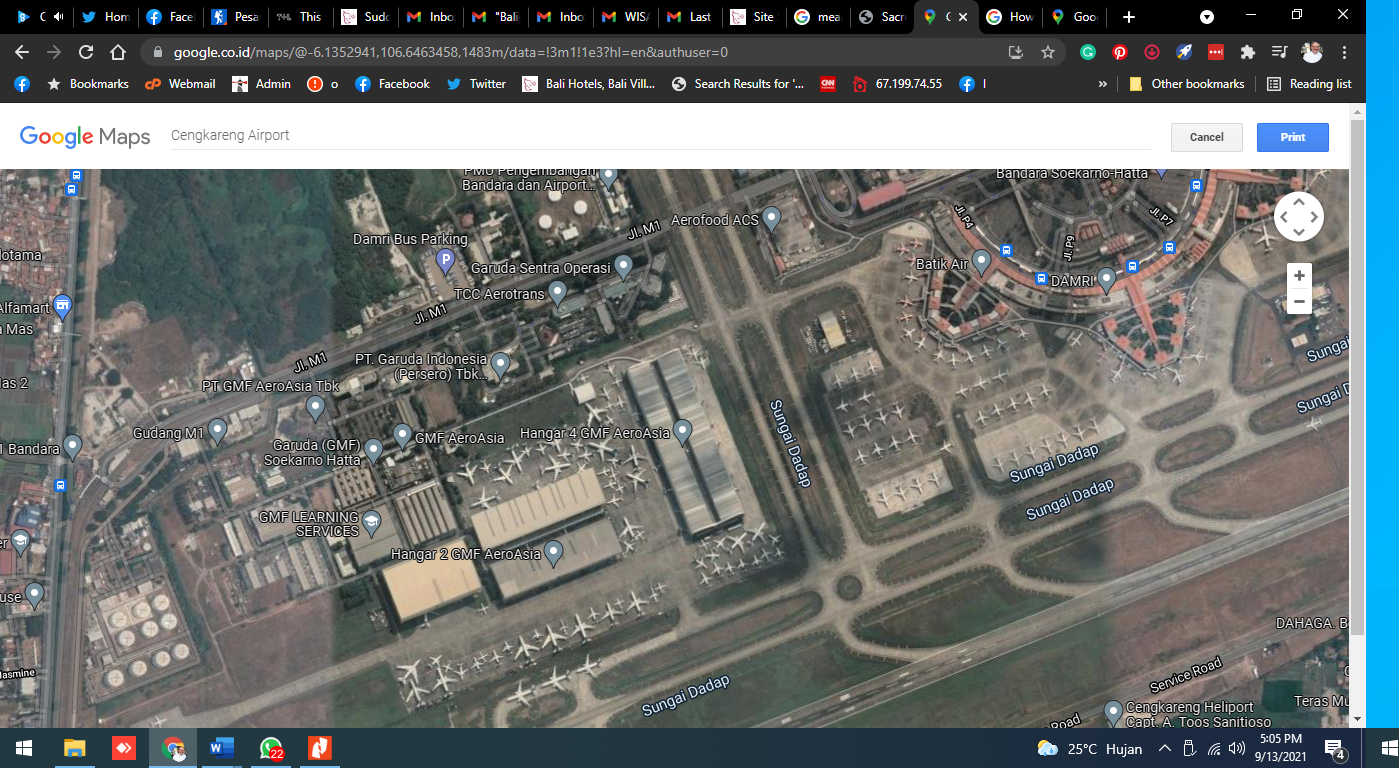Open Windows Start menu

(x=23, y=748)
